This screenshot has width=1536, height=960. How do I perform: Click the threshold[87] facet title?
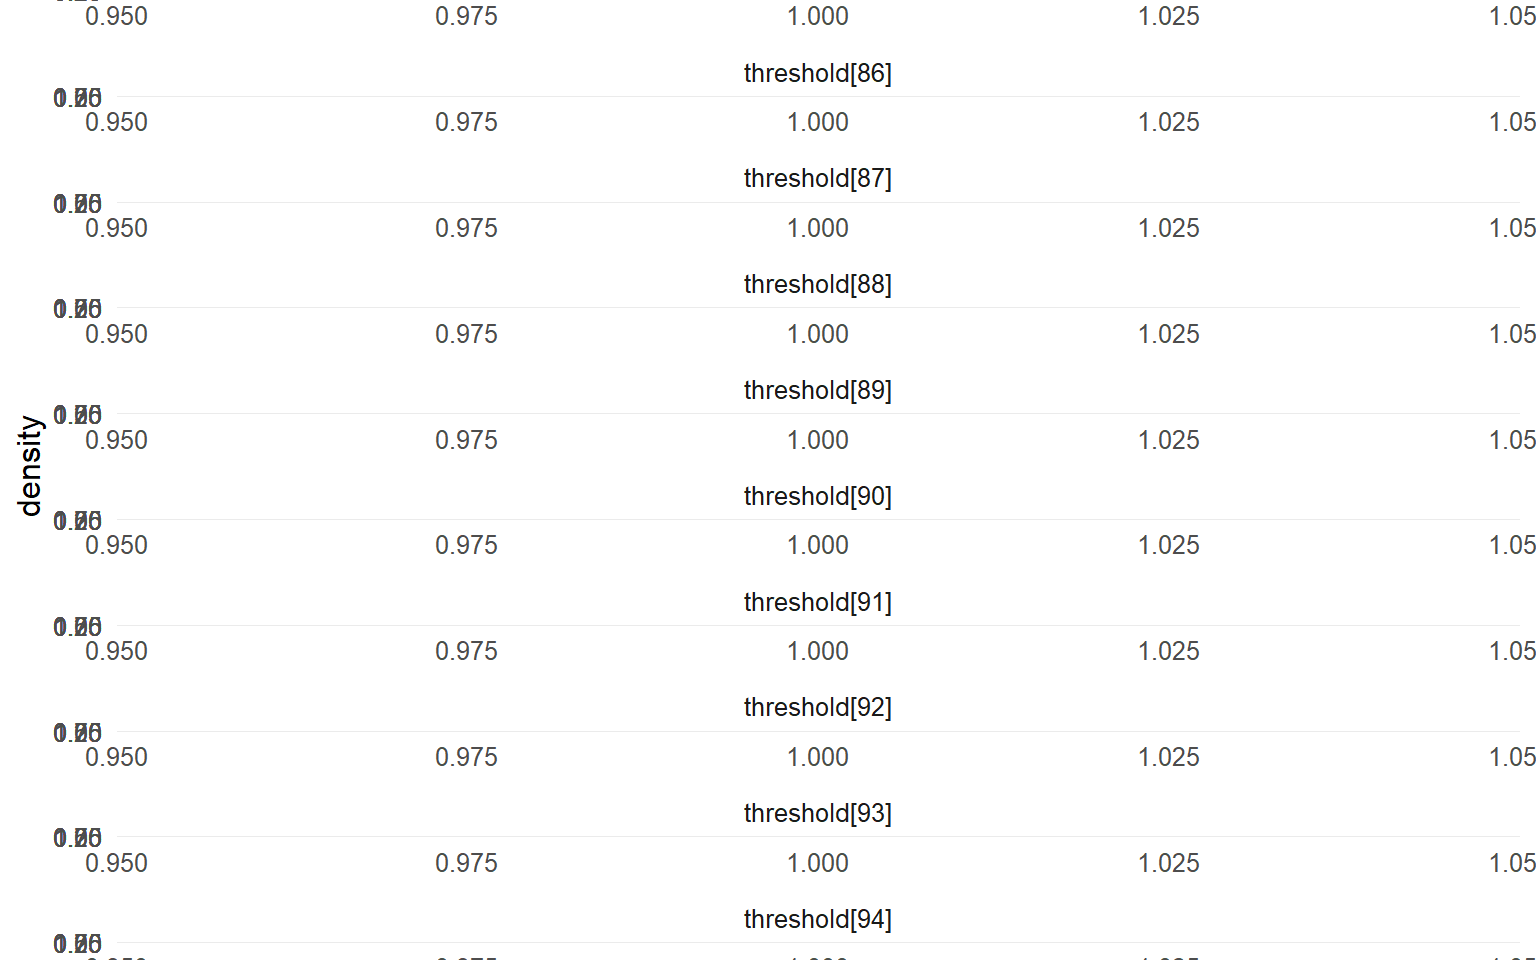817,178
